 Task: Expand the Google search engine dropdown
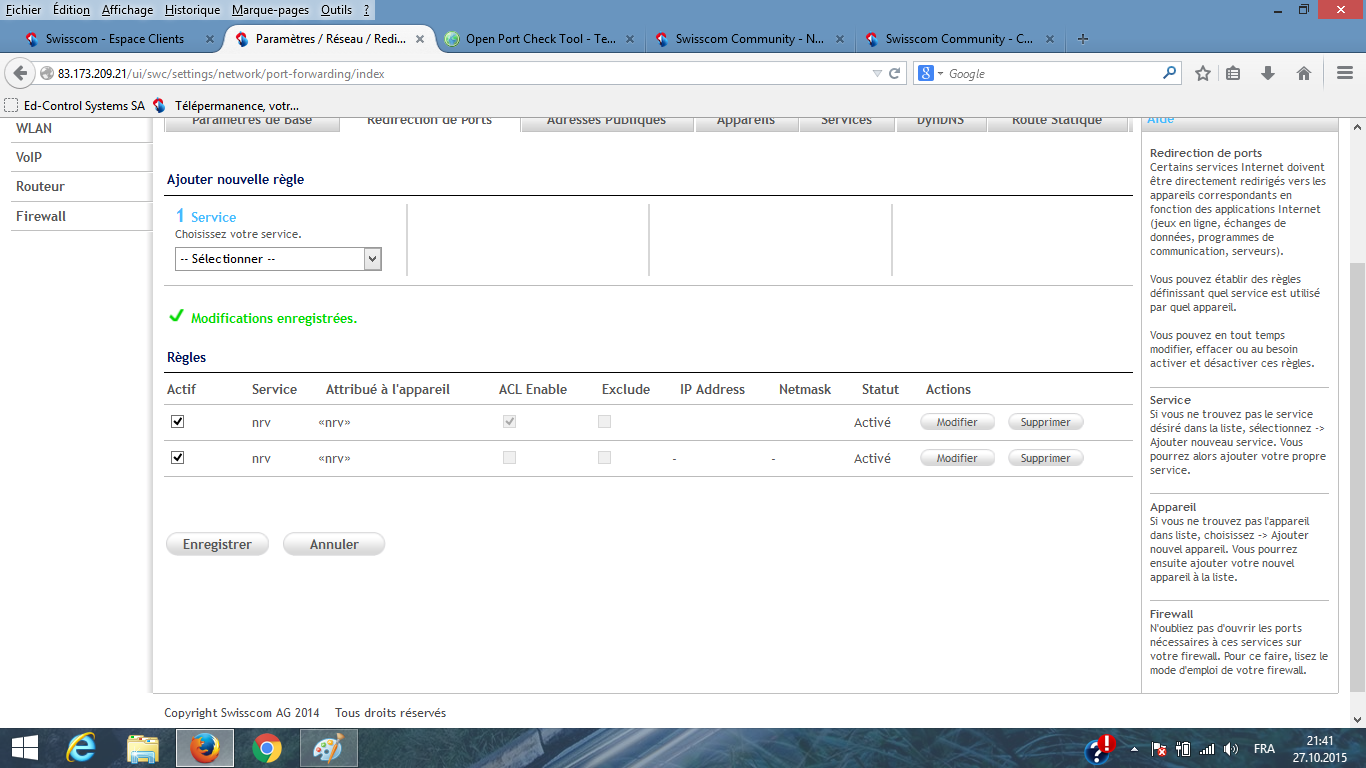point(931,74)
